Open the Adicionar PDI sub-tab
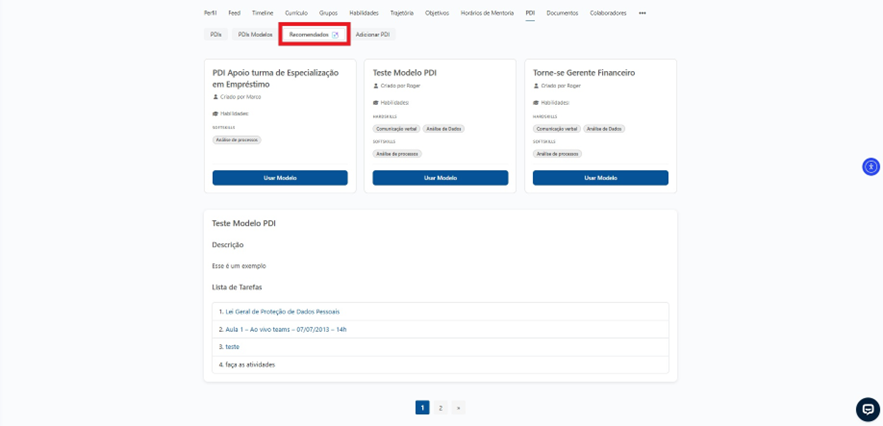The width and height of the screenshot is (883, 426). pos(373,35)
